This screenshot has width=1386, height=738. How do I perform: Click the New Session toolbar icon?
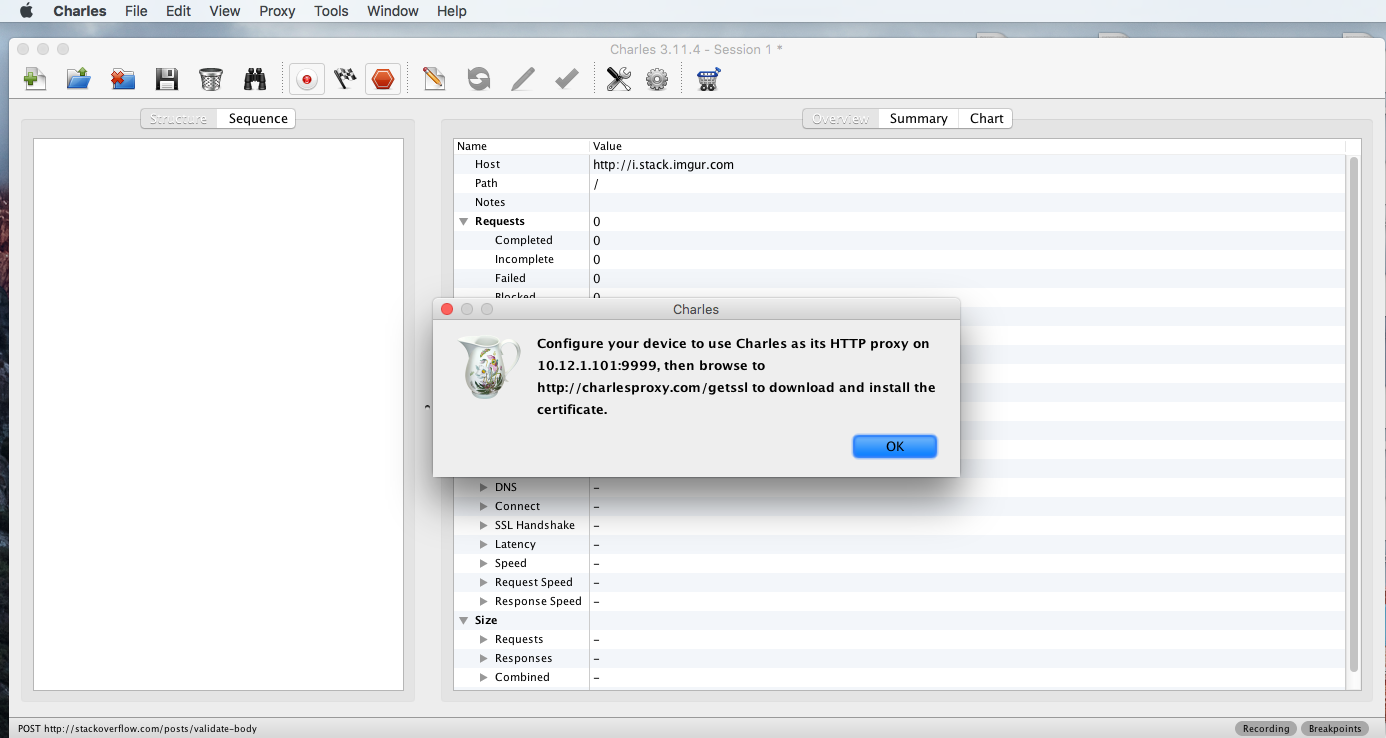coord(35,79)
